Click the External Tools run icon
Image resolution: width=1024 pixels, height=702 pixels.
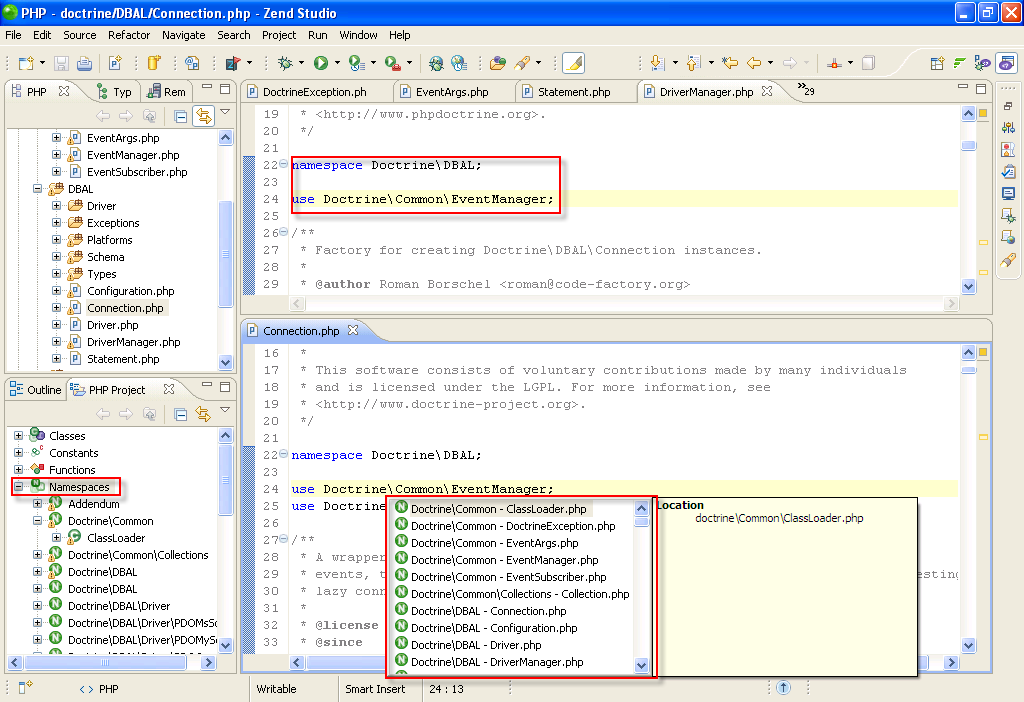coord(392,63)
